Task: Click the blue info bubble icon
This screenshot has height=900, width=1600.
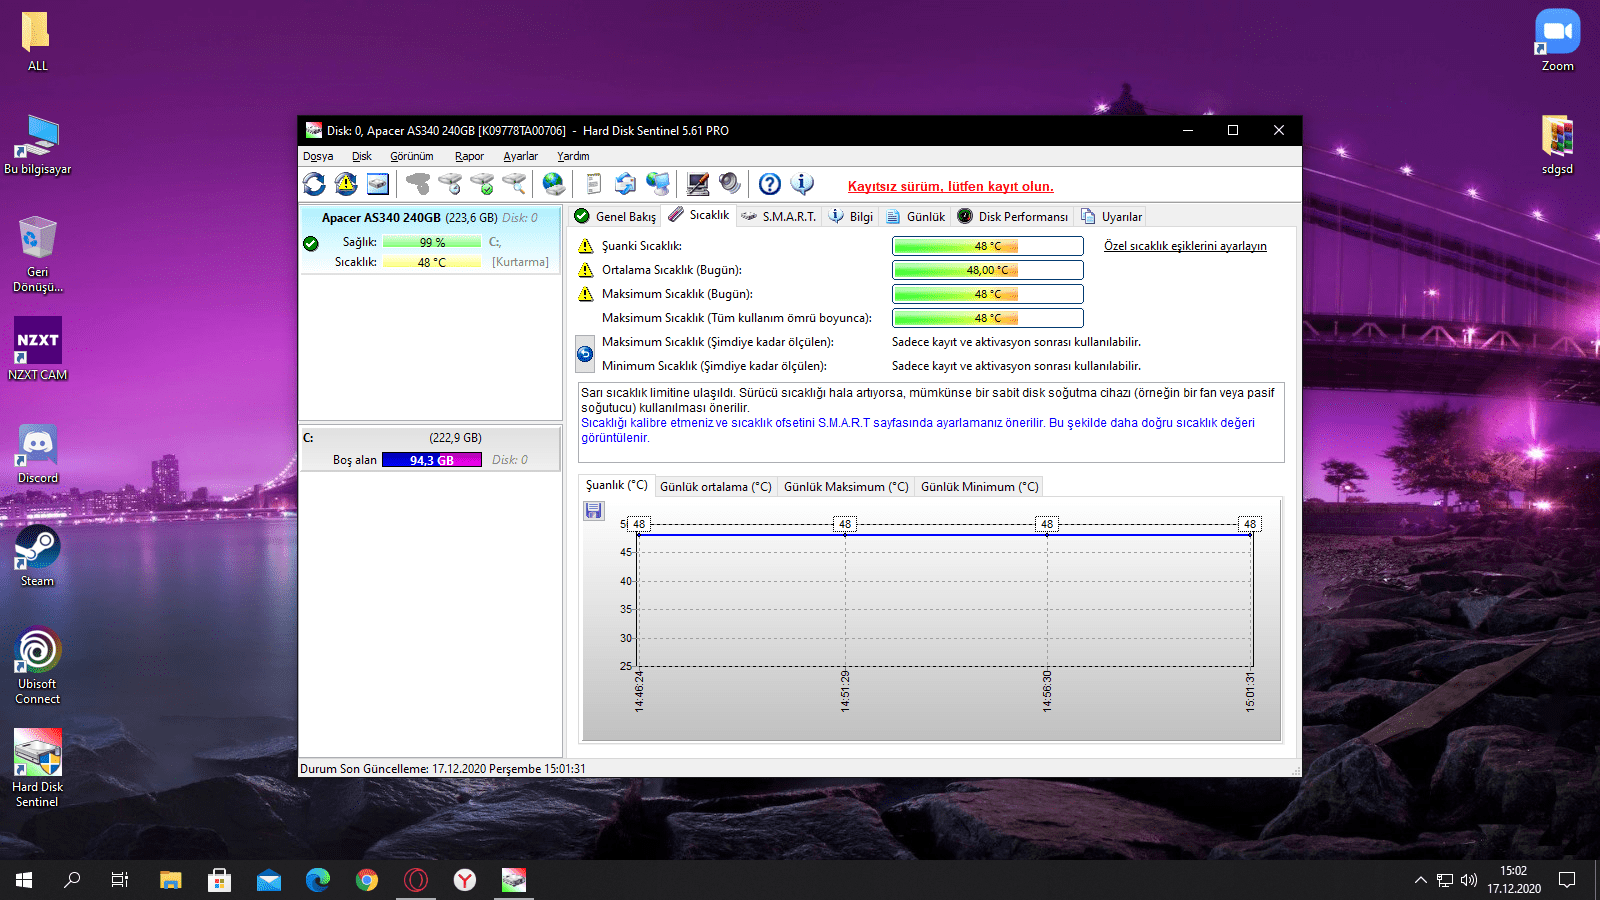Action: 802,184
